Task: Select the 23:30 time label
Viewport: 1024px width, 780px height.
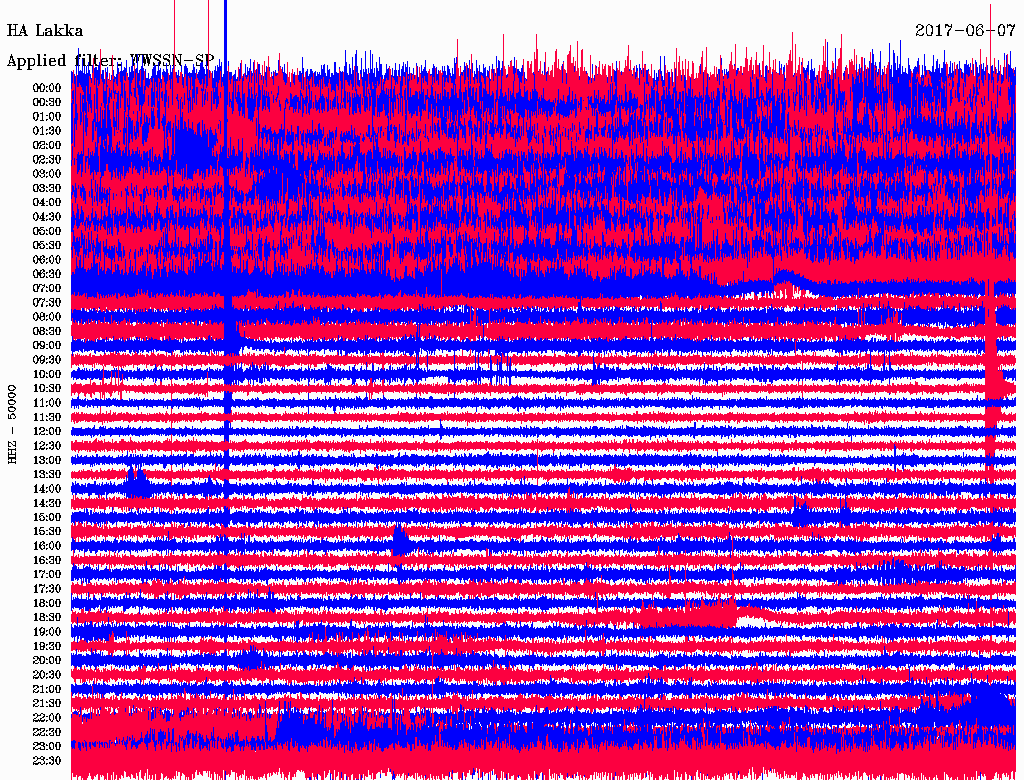Action: pyautogui.click(x=47, y=761)
